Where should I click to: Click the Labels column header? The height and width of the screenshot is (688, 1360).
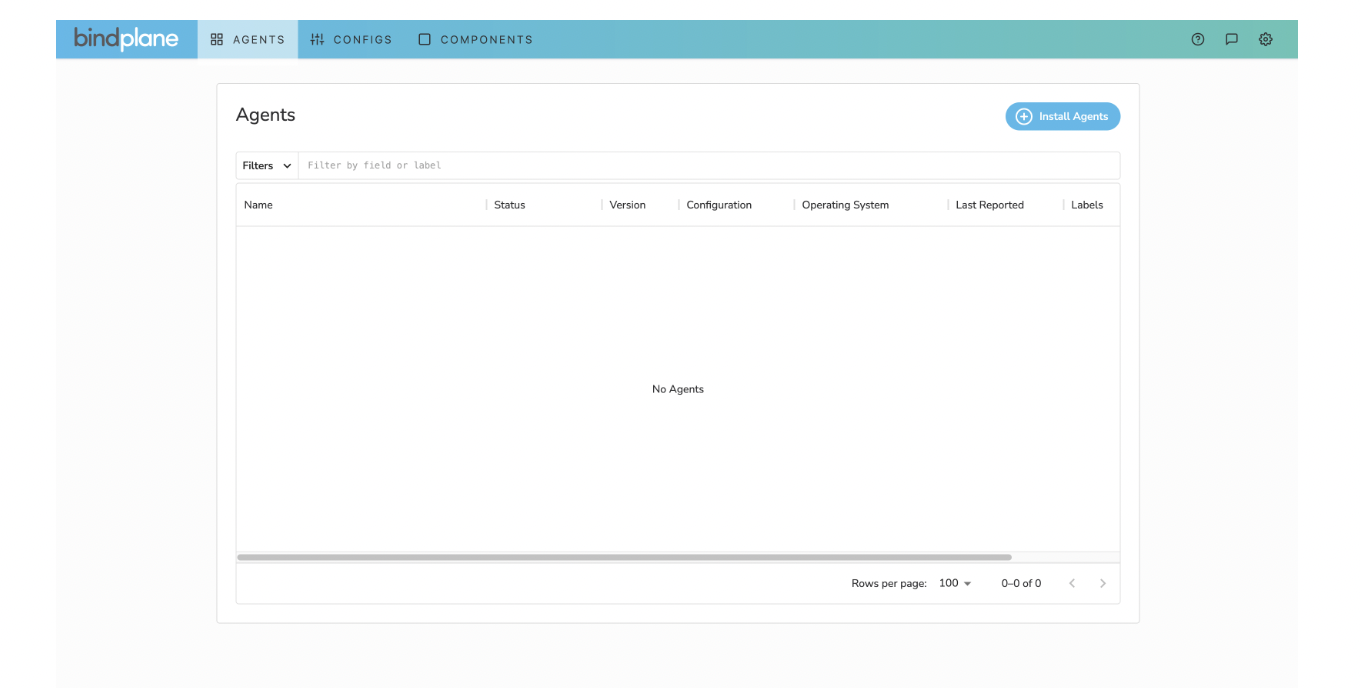click(1087, 205)
